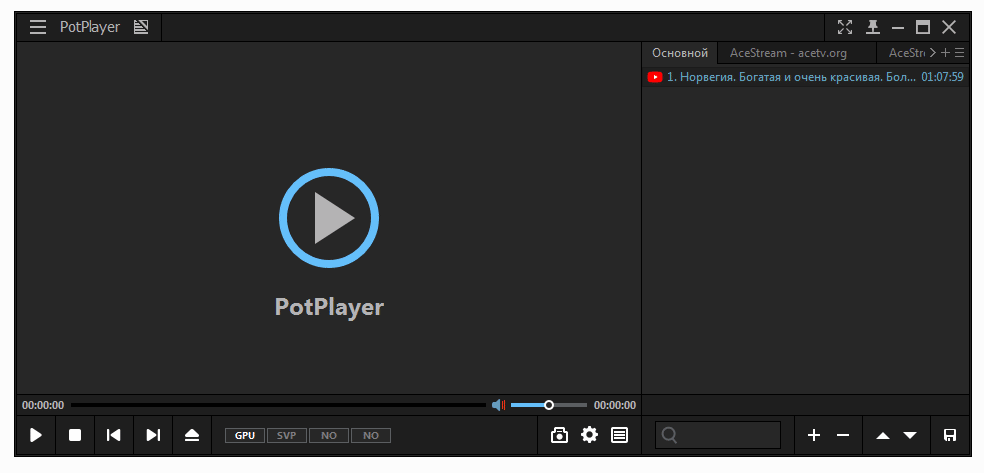Open preferences with the gear icon
Image resolution: width=984 pixels, height=473 pixels.
point(589,435)
